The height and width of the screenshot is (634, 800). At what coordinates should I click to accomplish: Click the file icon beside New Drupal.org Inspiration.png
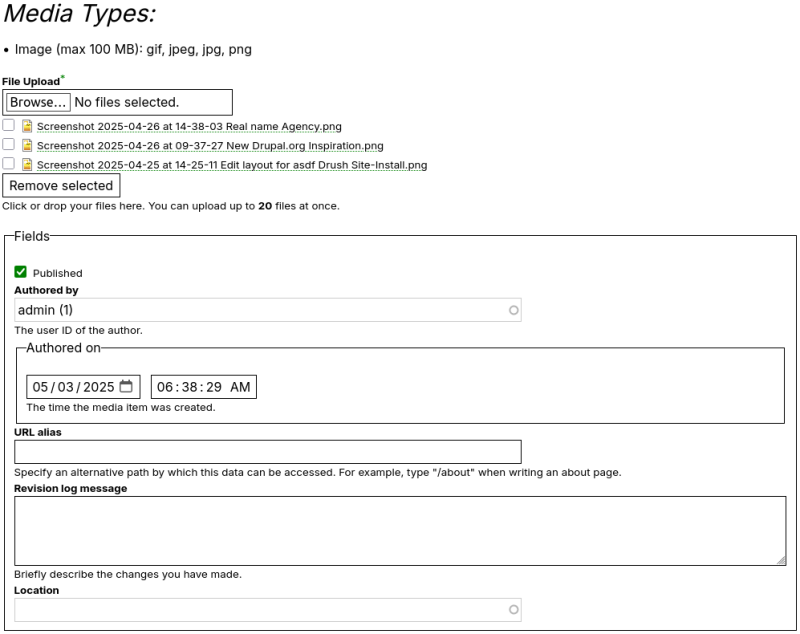(25, 145)
